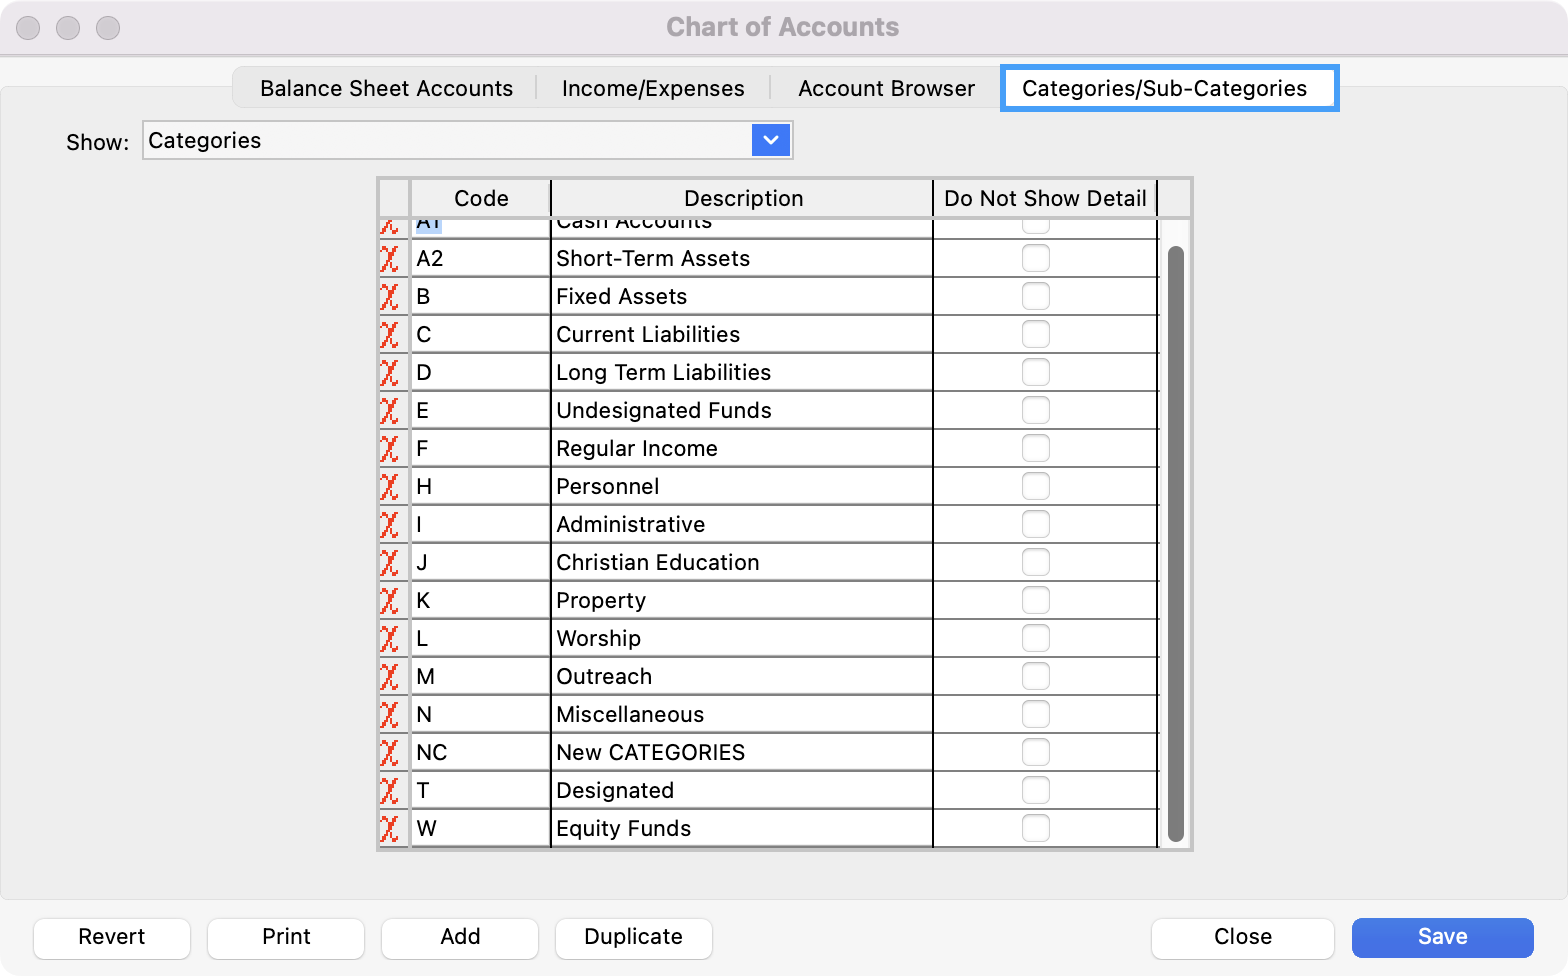Enable Do Not Show Detail for Personnel
Viewport: 1568px width, 976px height.
(1035, 487)
